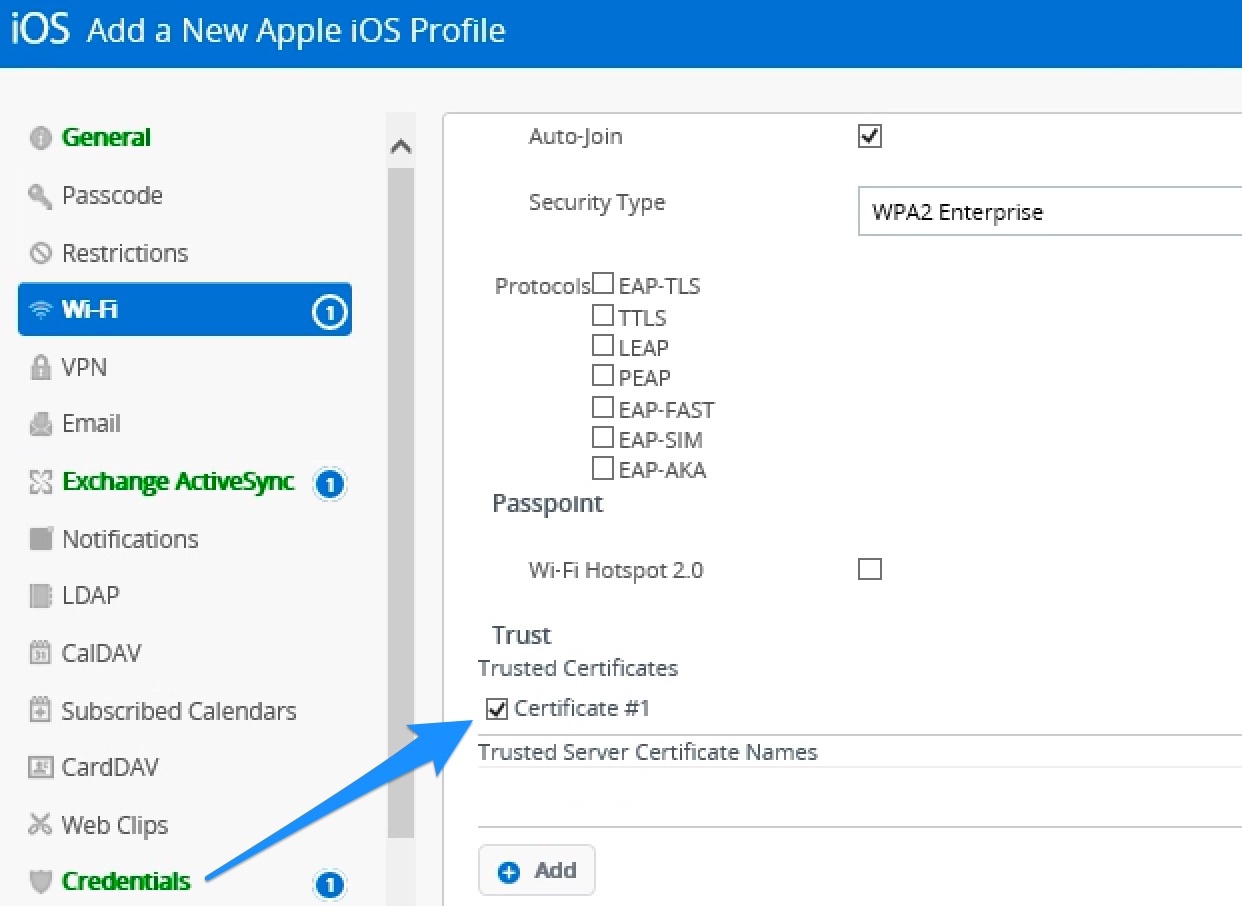
Task: Click the Email stamp icon
Action: pyautogui.click(x=40, y=424)
